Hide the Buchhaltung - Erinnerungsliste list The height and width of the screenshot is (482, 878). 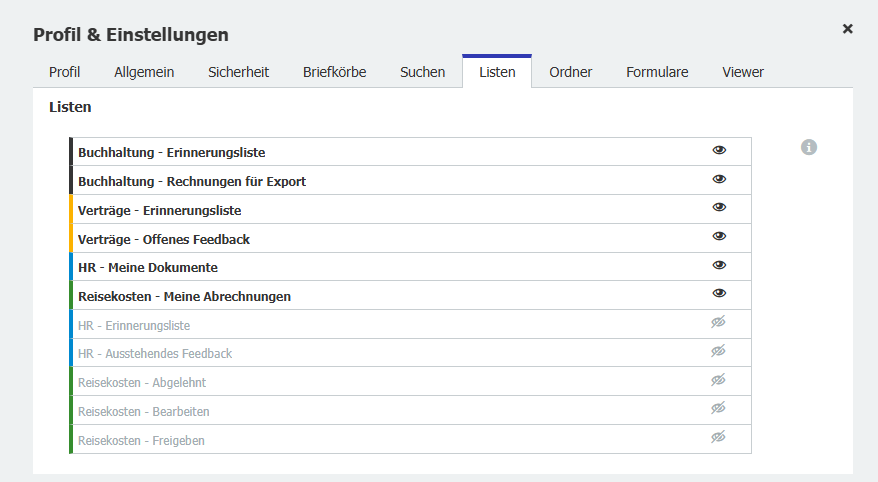pos(719,150)
